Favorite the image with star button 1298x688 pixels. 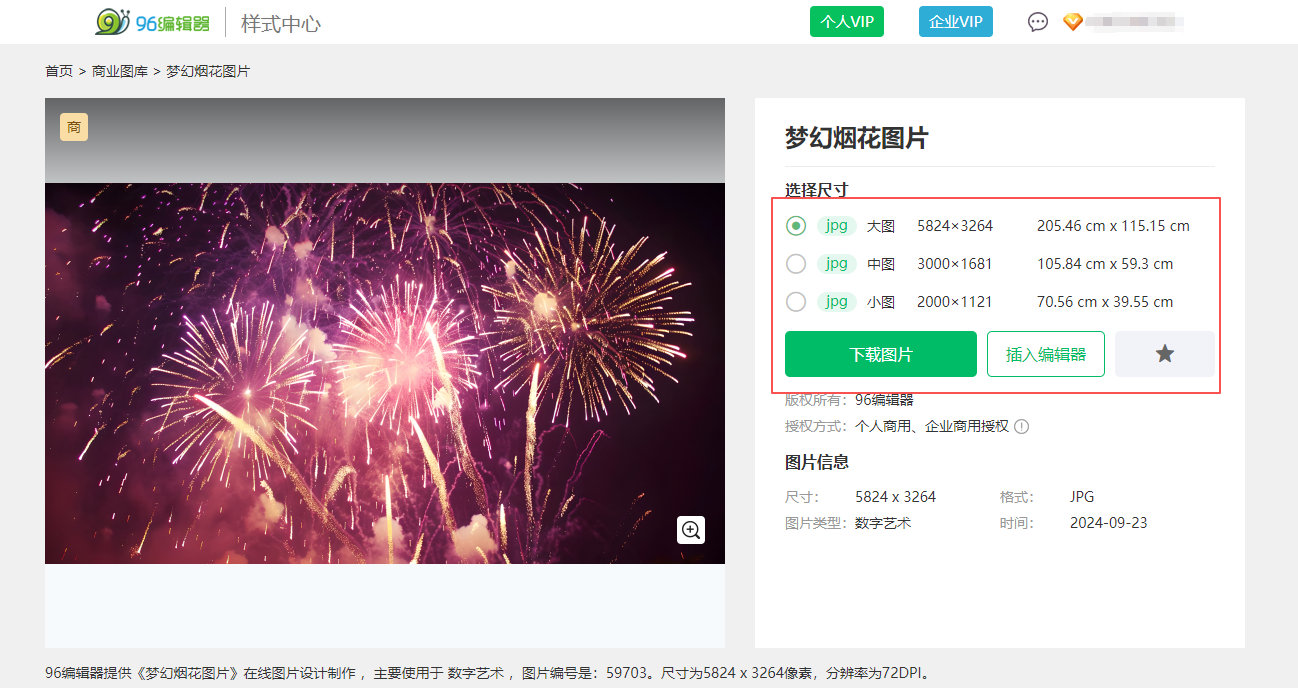pos(1164,354)
